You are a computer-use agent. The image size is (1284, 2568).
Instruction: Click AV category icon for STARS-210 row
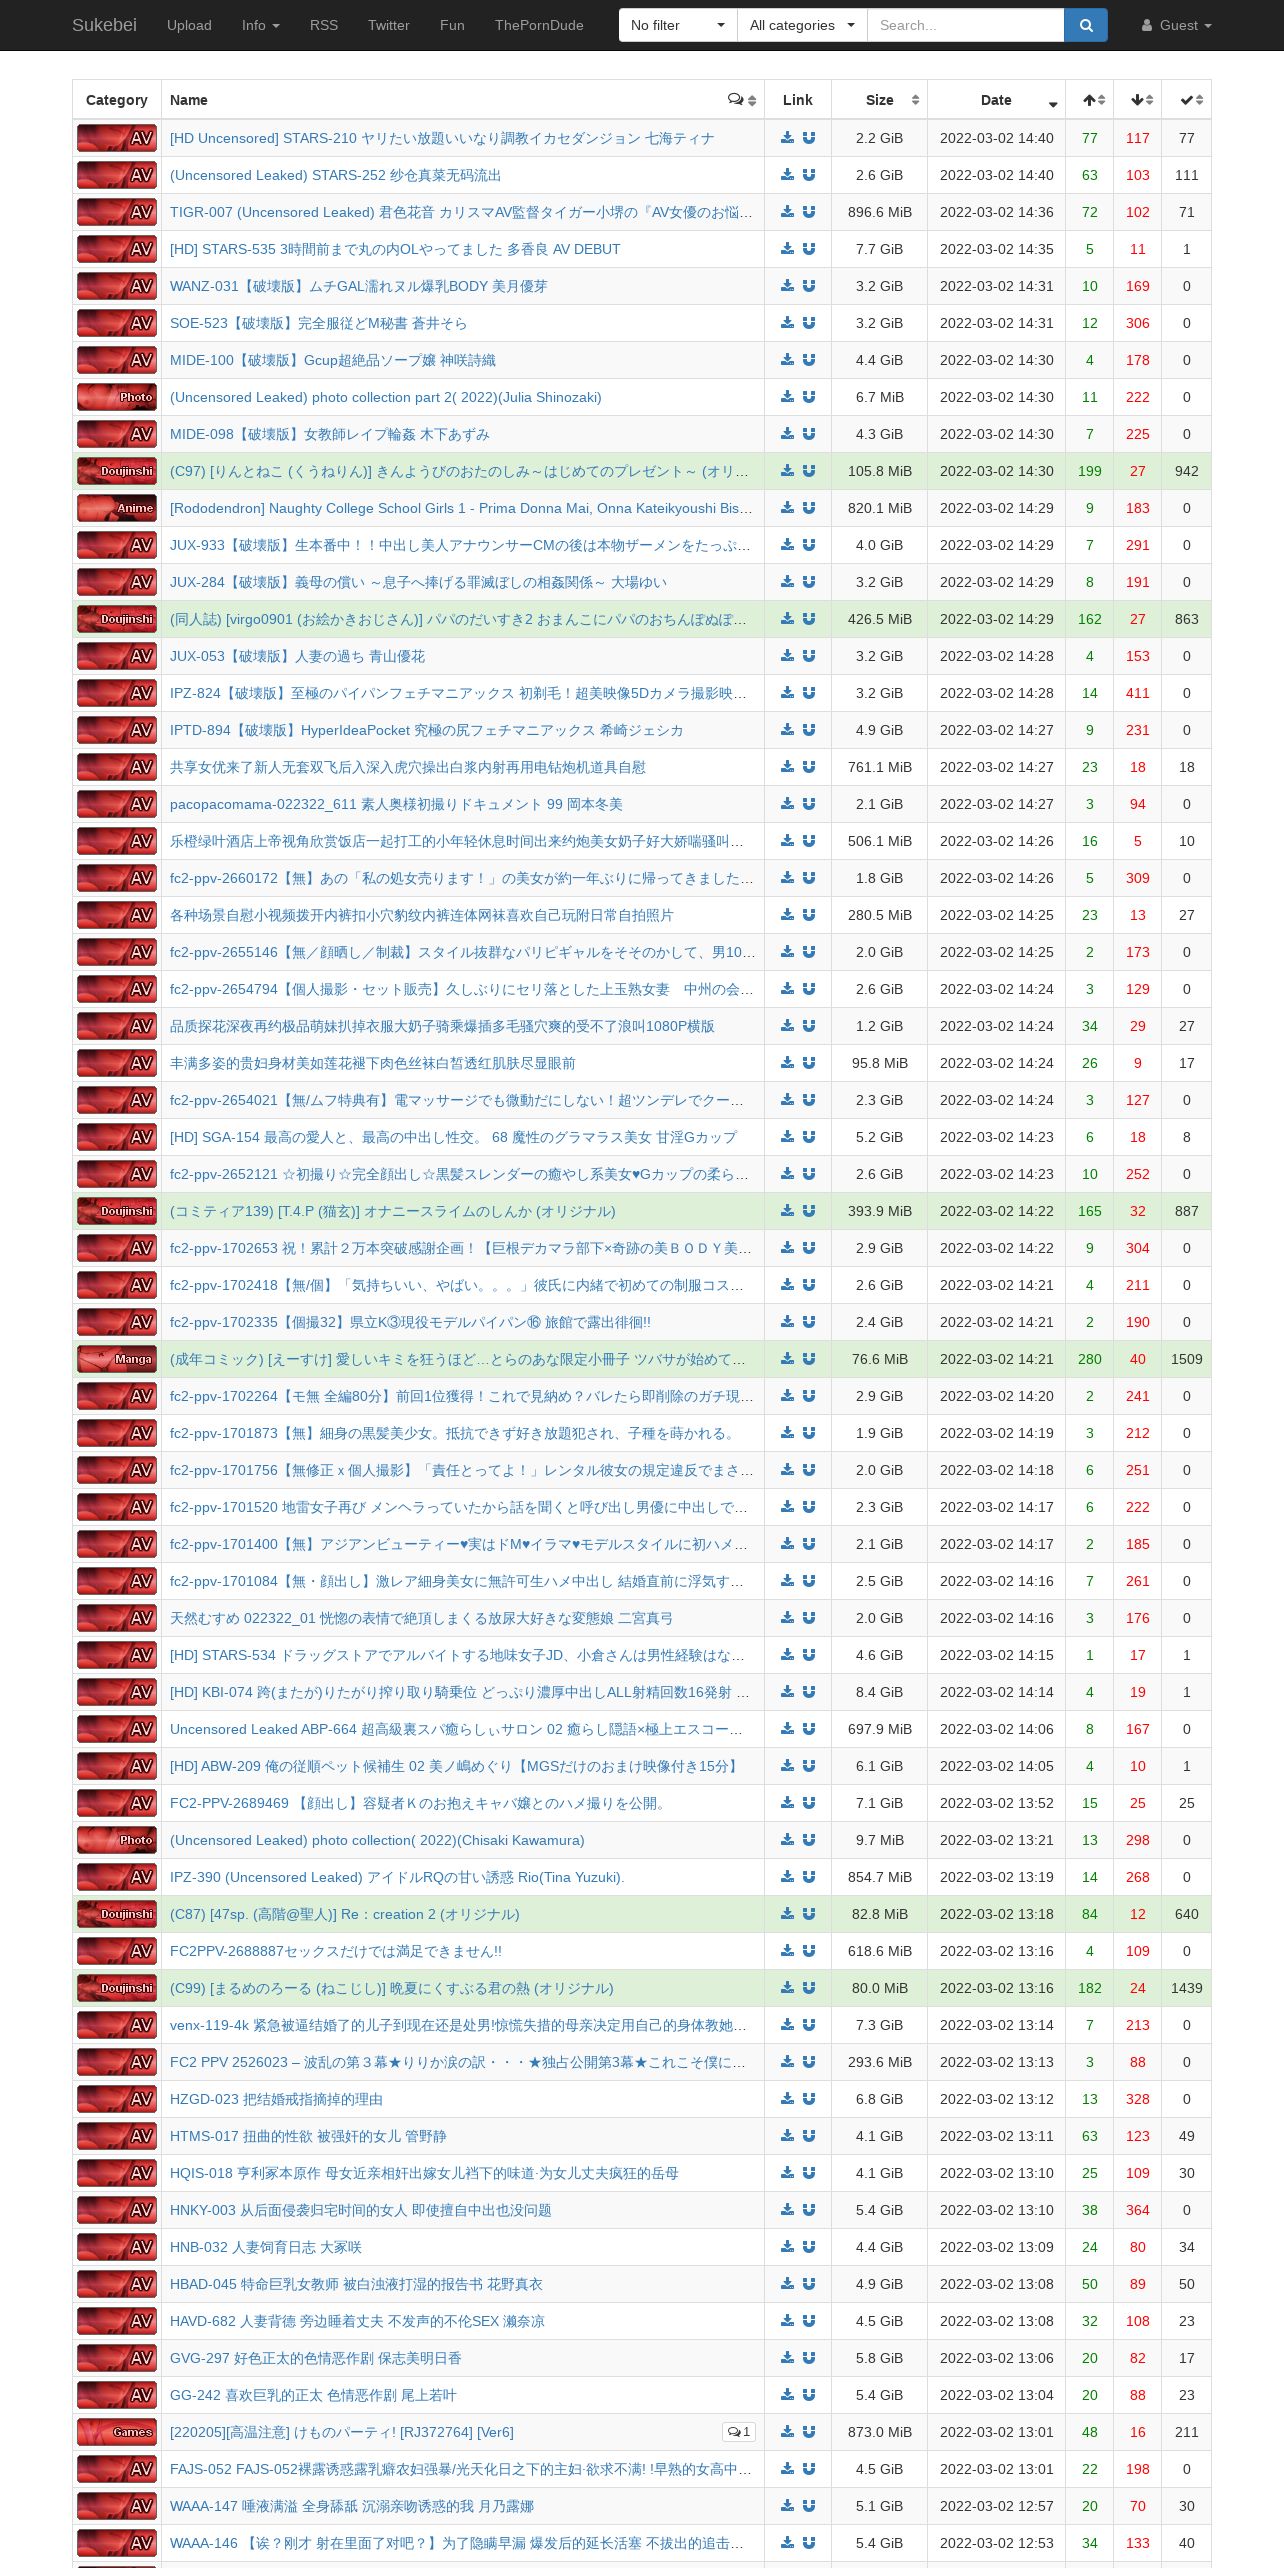tap(117, 138)
